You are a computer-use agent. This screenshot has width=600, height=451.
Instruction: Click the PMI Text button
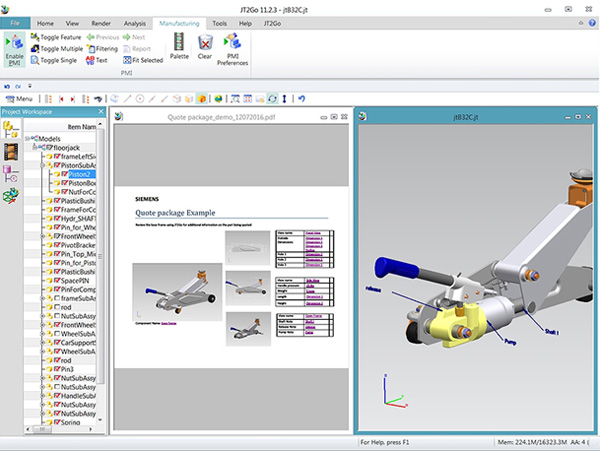click(x=97, y=60)
